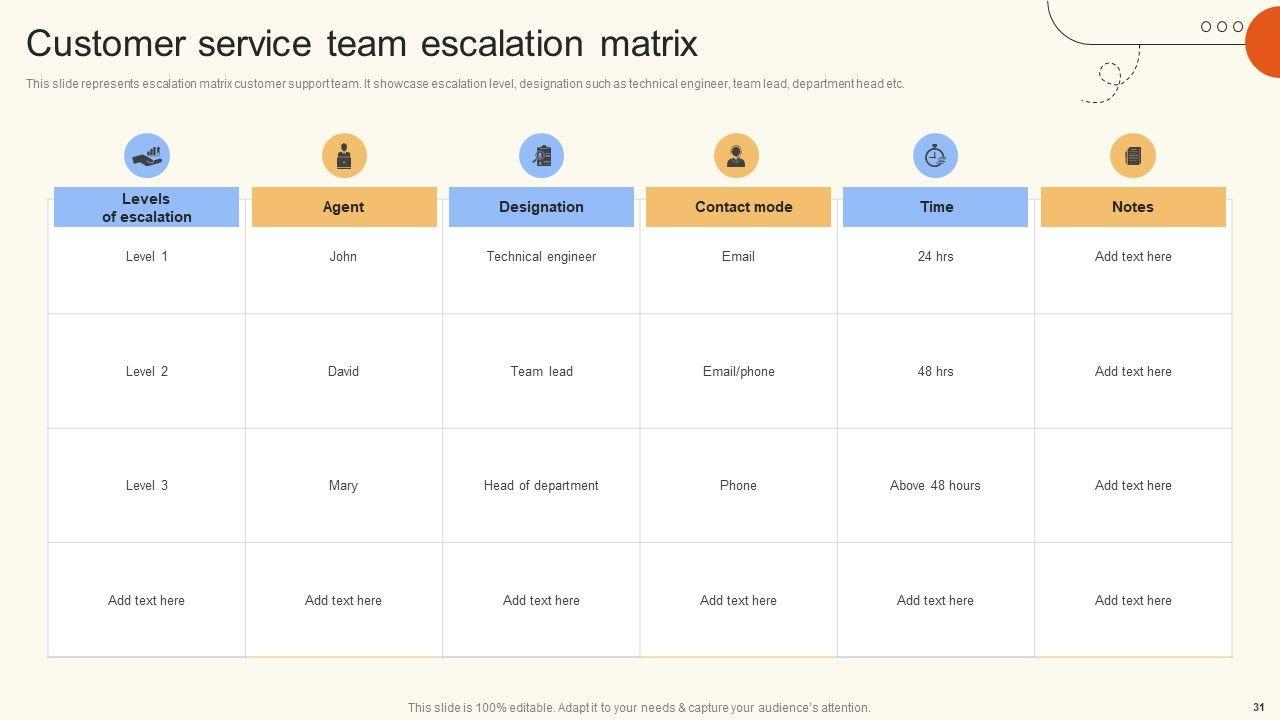The height and width of the screenshot is (720, 1280).
Task: Click the headset icon above Contact mode
Action: click(736, 156)
